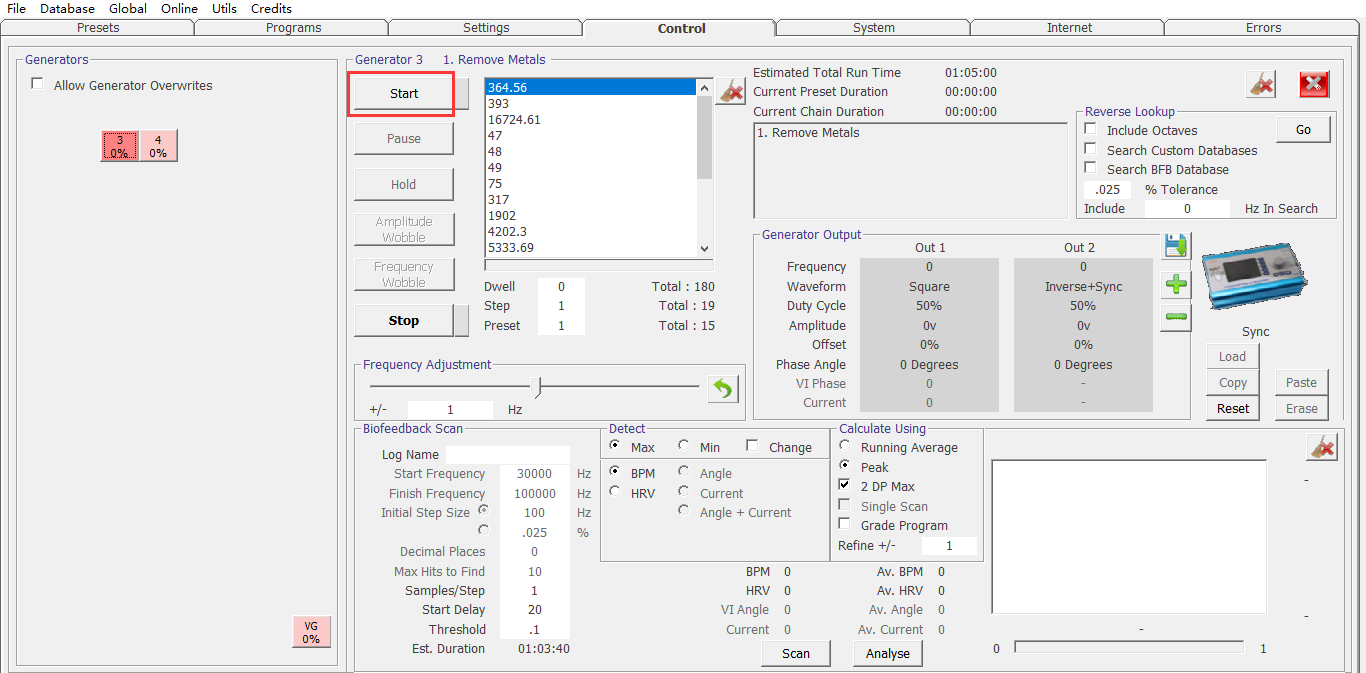1366x673 pixels.
Task: Click the green plus icon
Action: [1176, 284]
